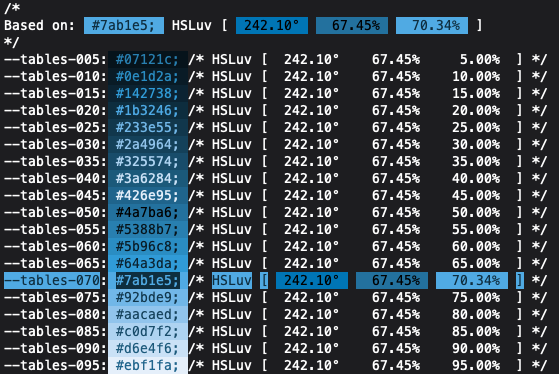Screen dimensions: 559x374
Task: Click the 20.00% lightness value
Action: pyautogui.click(x=476, y=111)
